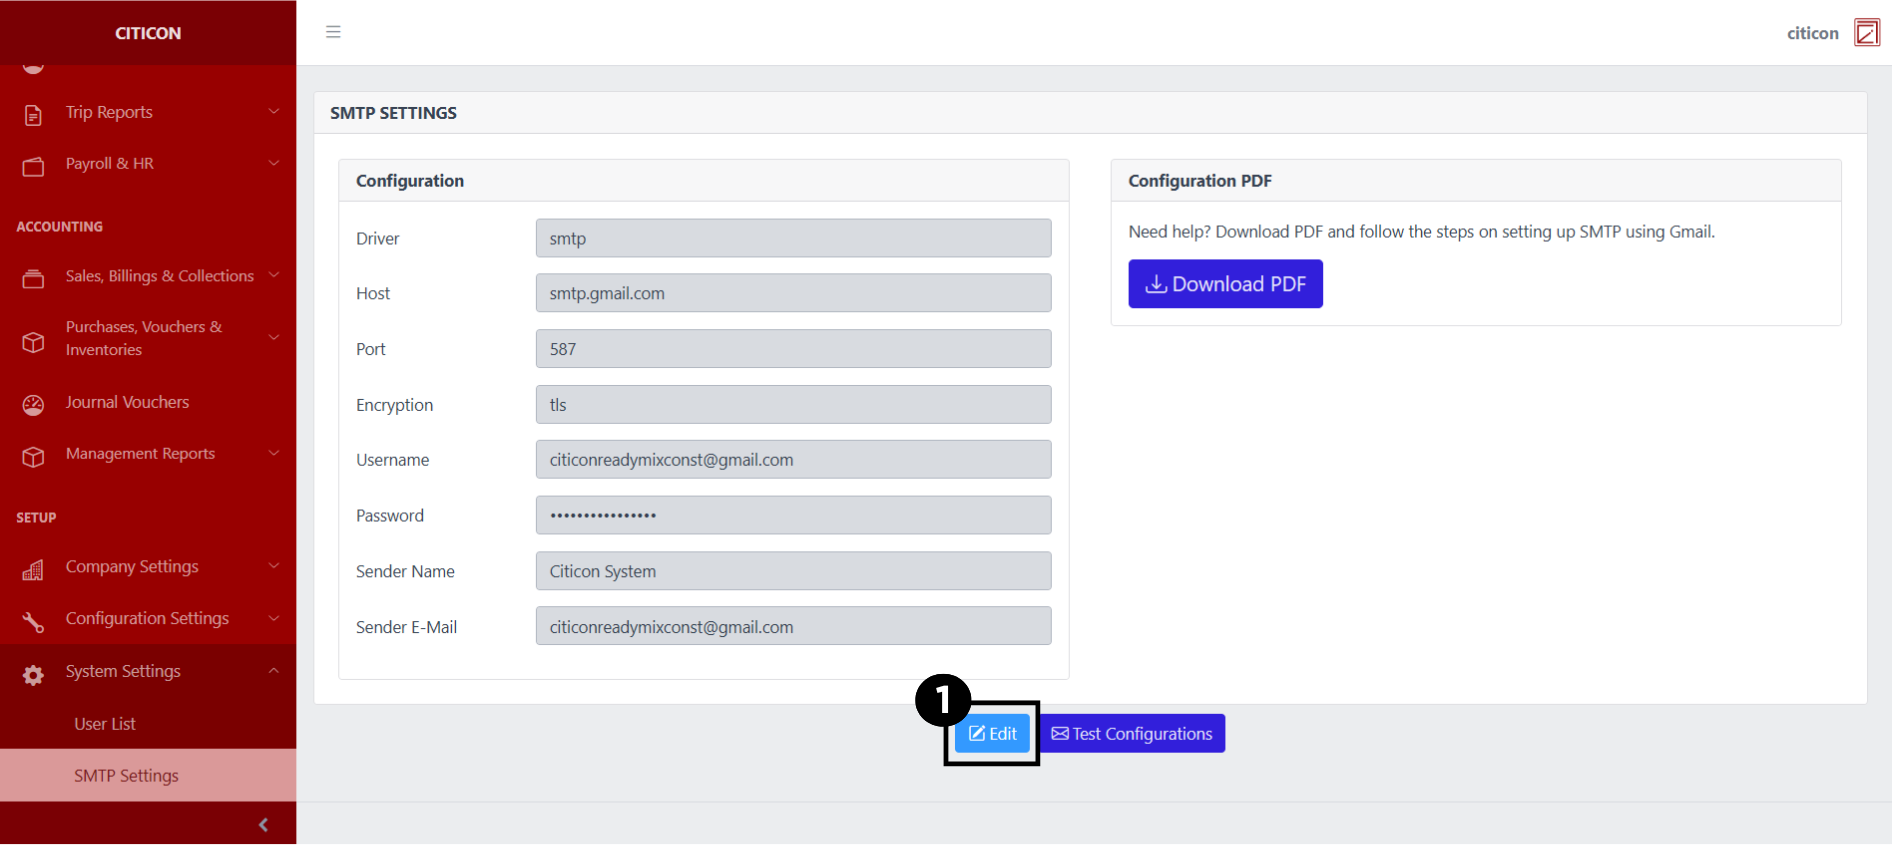Click the Company Settings building icon
Screen dimensions: 1892x845
tap(33, 569)
